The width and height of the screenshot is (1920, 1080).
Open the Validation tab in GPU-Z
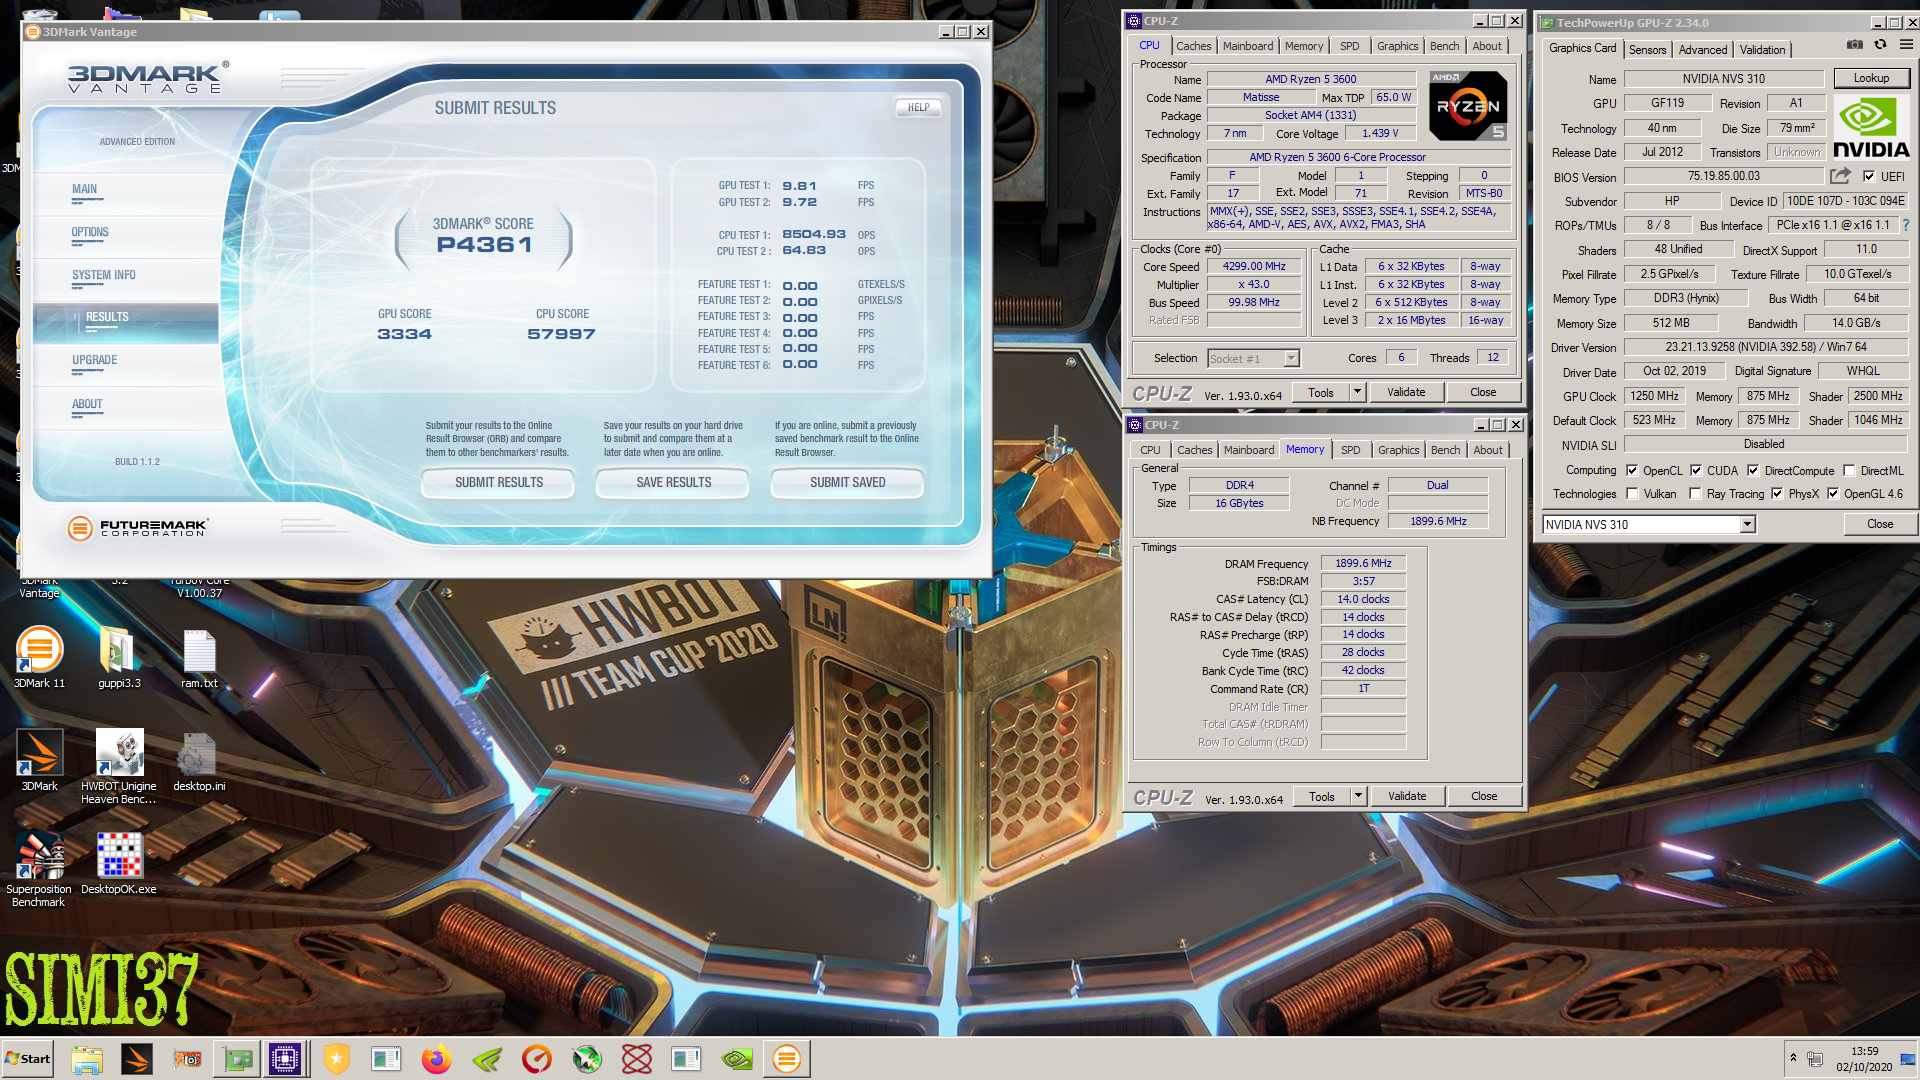[1762, 49]
